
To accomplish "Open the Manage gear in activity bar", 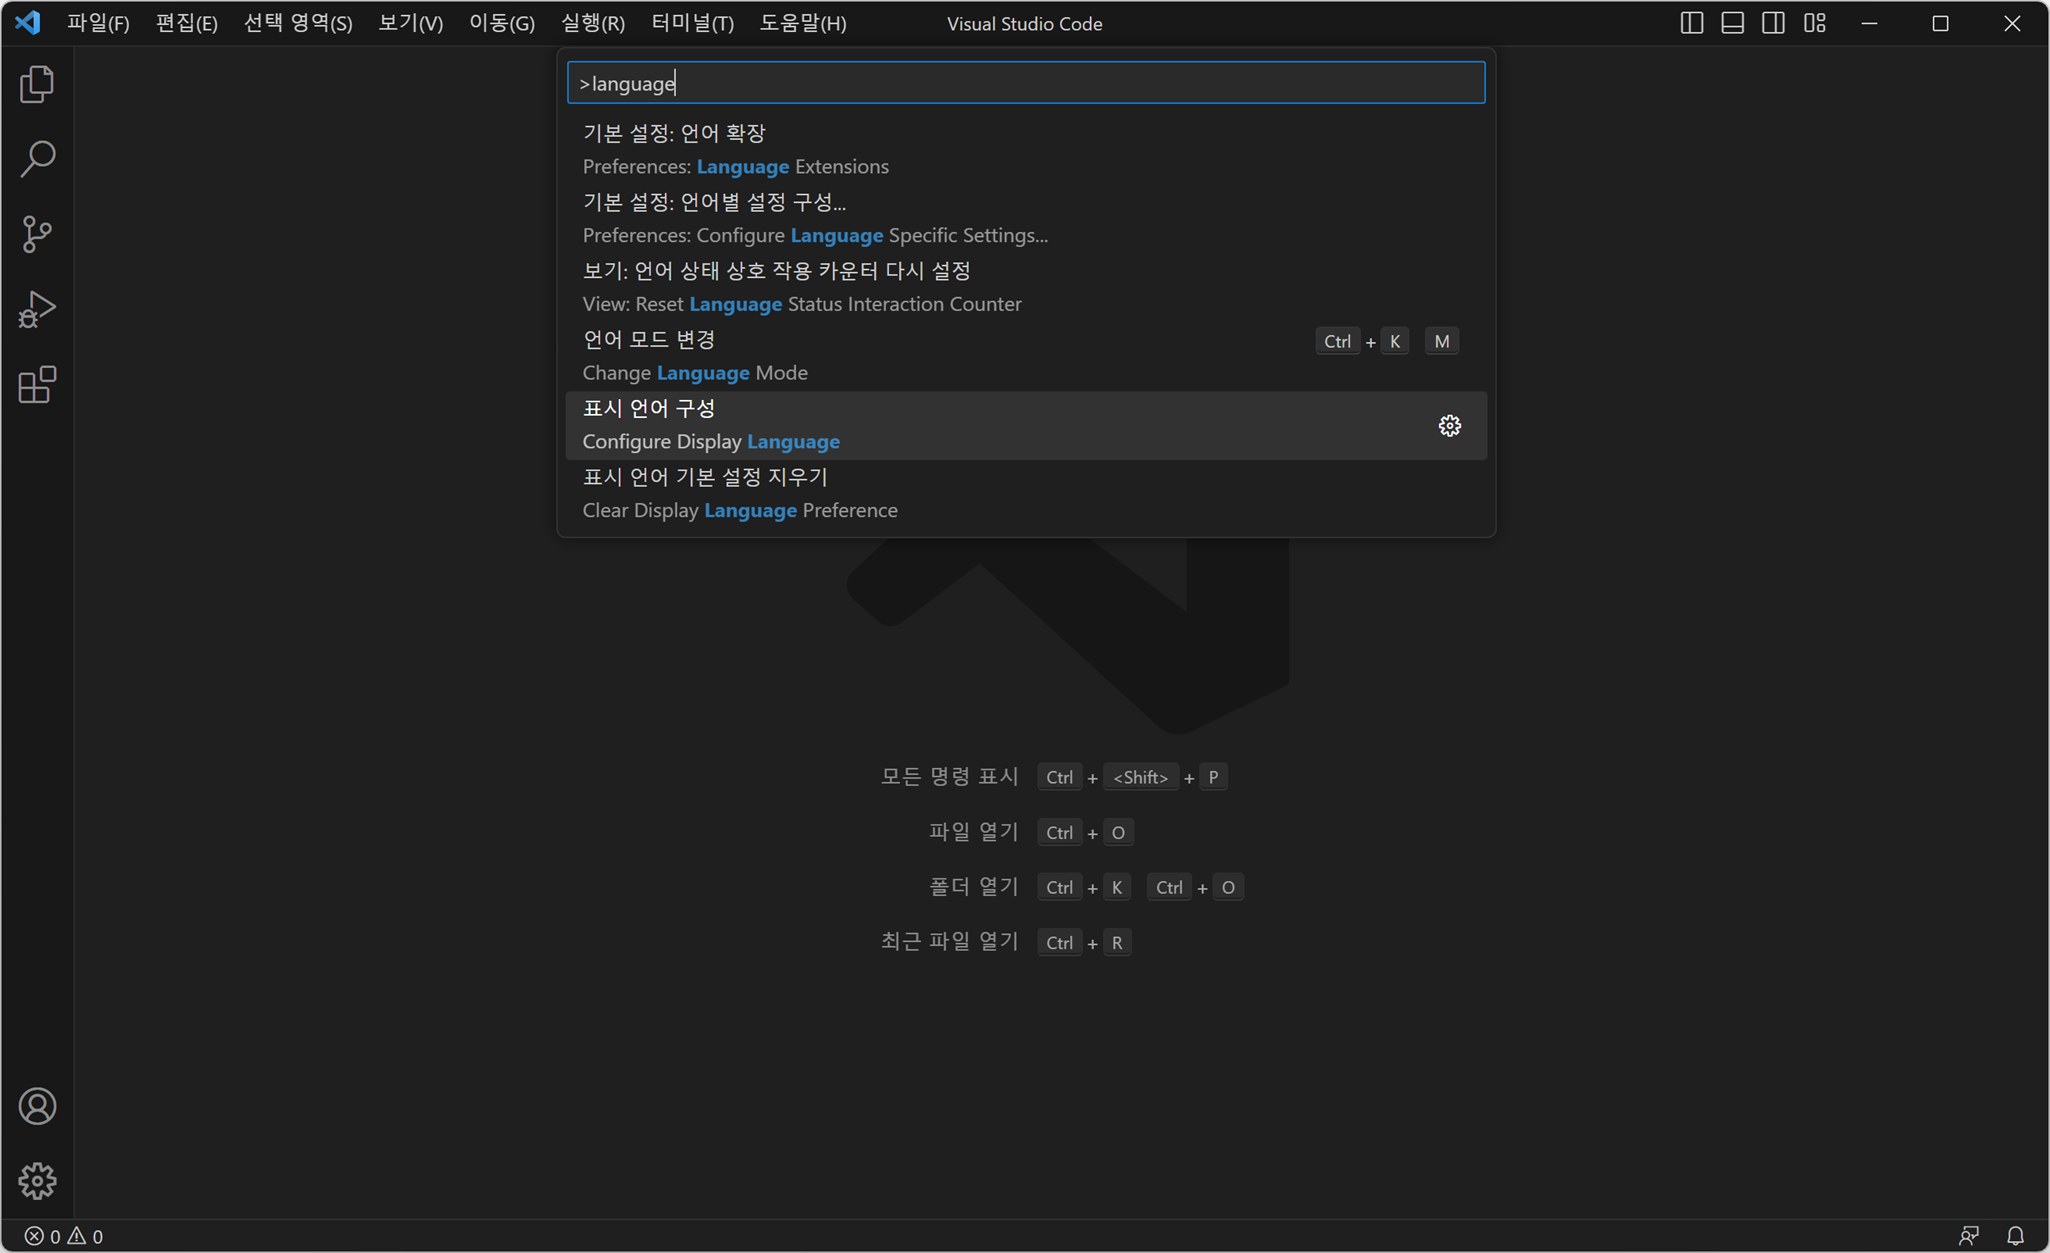I will (x=37, y=1181).
